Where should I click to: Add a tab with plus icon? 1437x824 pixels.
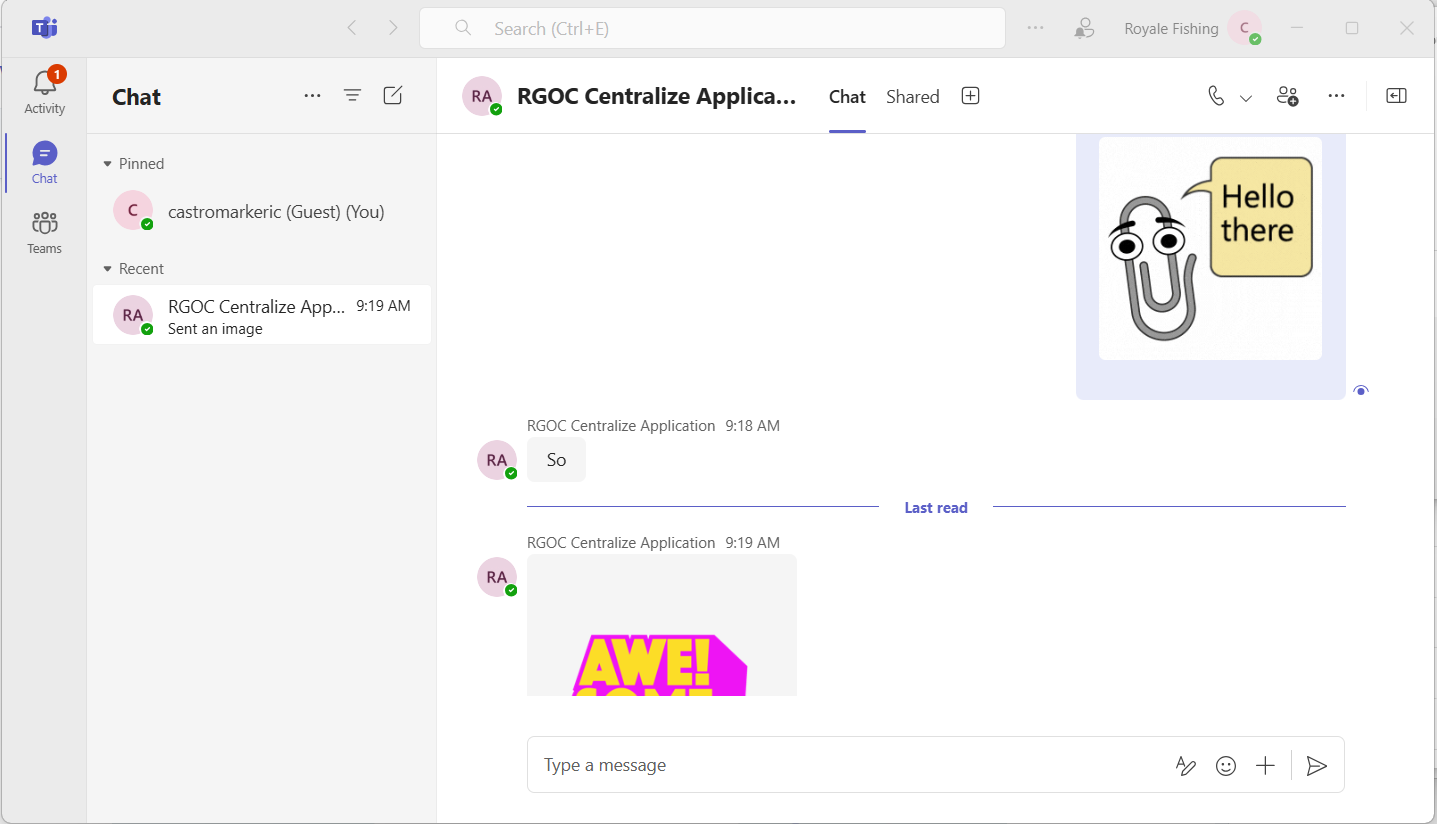pos(970,96)
